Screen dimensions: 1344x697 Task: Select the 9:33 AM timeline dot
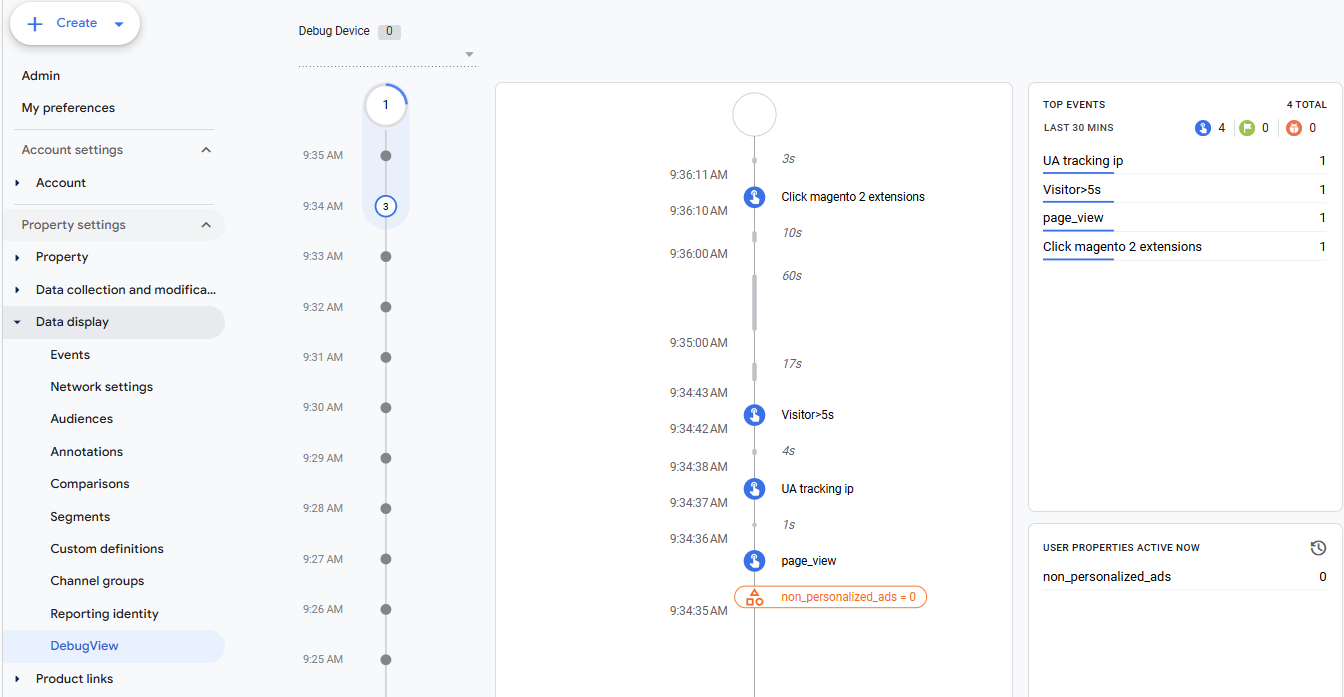pos(386,257)
